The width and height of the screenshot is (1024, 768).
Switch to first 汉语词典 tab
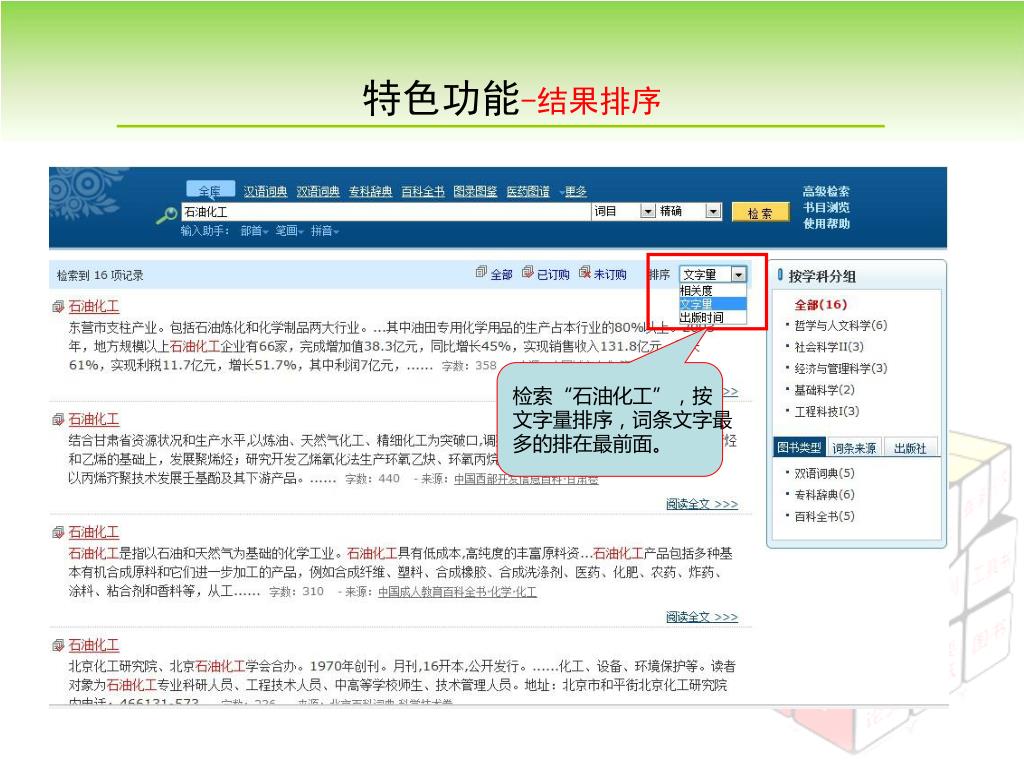click(265, 191)
